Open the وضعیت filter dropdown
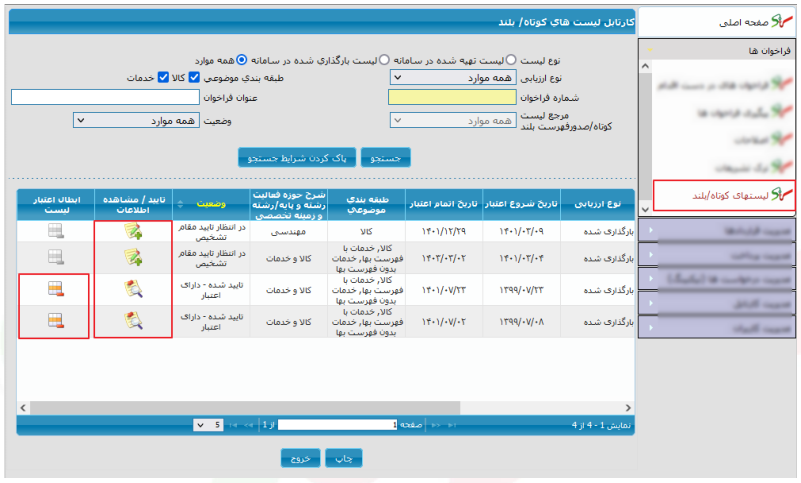Screen dimensions: 801x483 (x=136, y=121)
